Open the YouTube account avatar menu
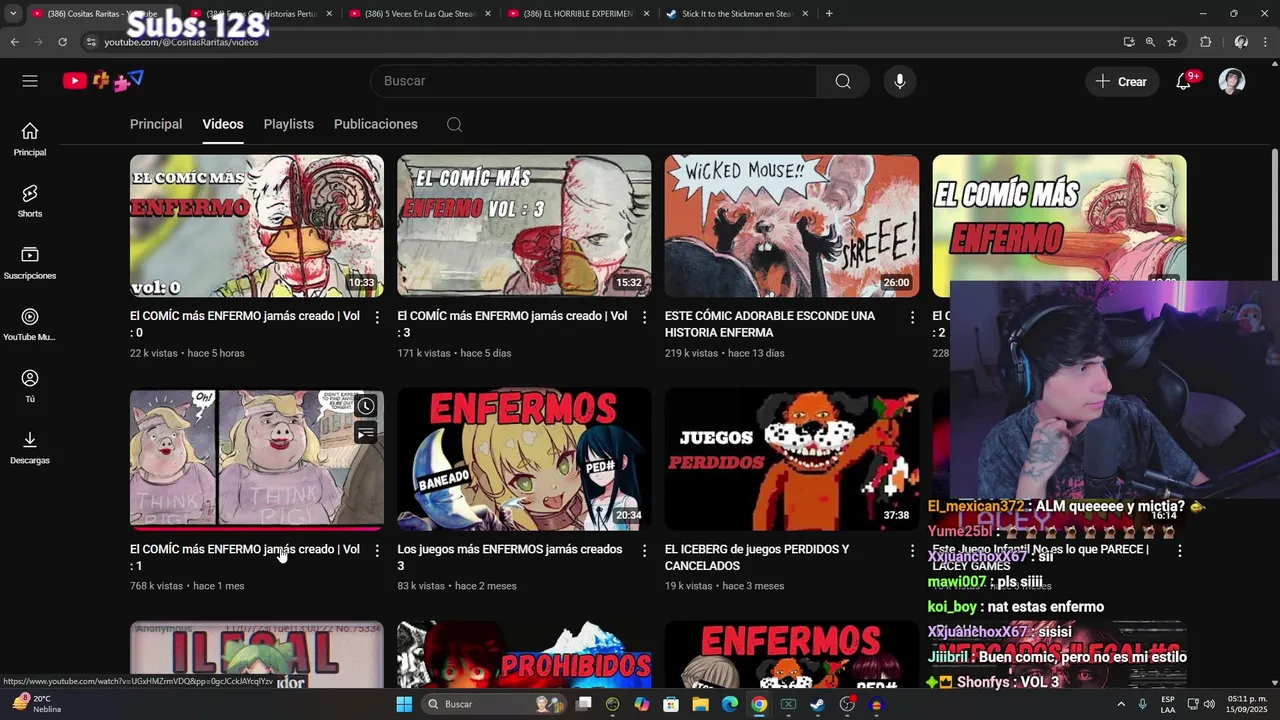Screen dimensions: 1280x720 [x=1232, y=81]
